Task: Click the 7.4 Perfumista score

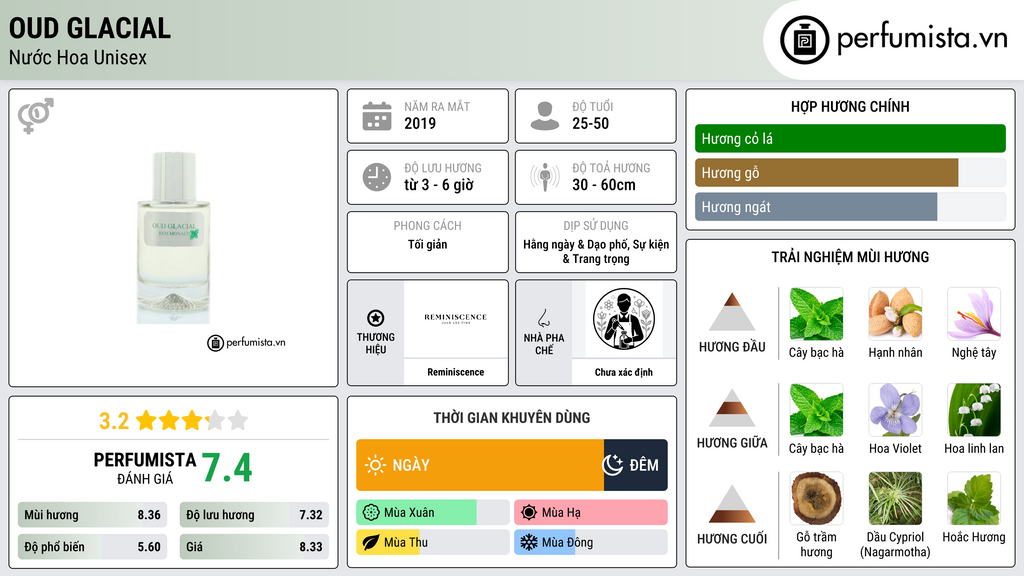Action: tap(226, 468)
